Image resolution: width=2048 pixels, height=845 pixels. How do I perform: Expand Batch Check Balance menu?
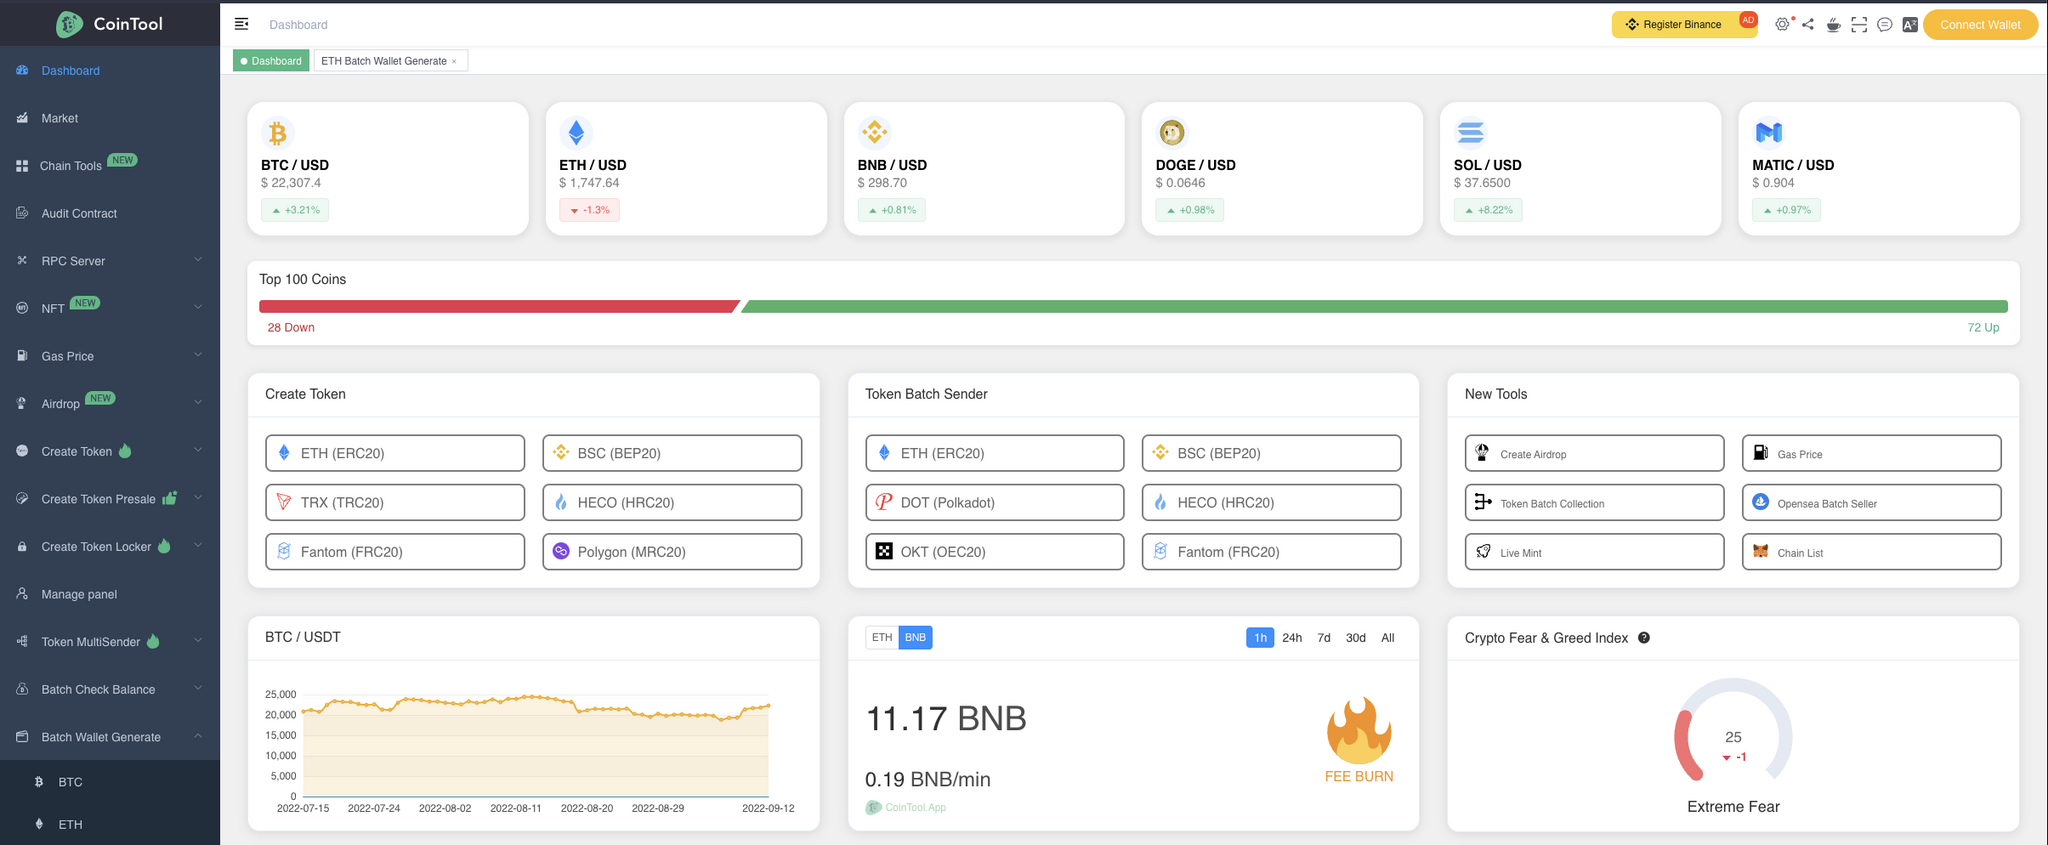(x=110, y=689)
